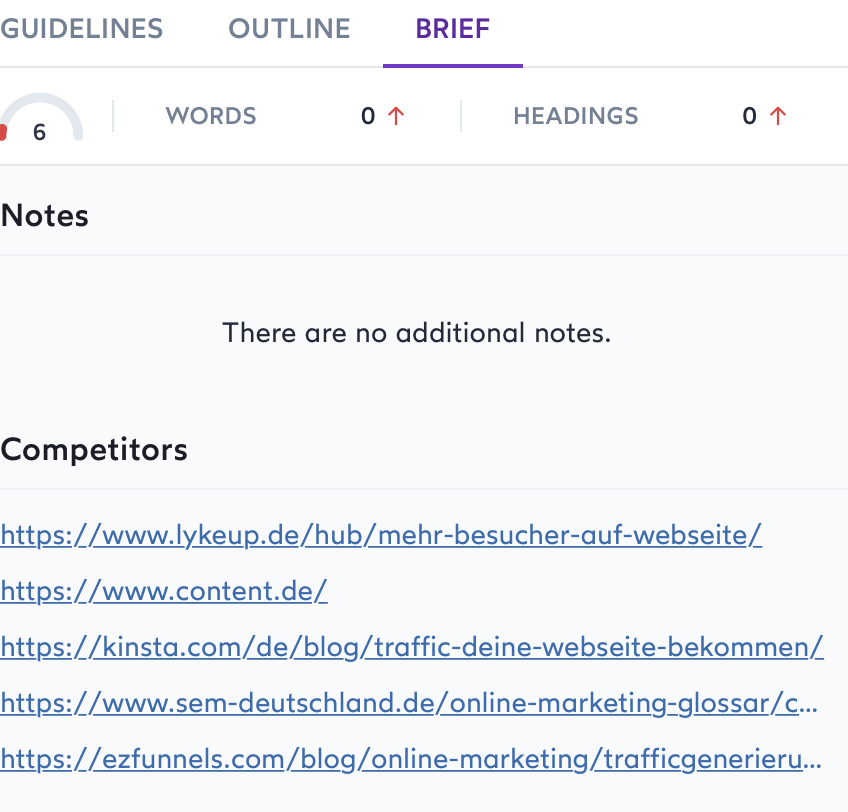
Task: Open the Outline tab
Action: pyautogui.click(x=289, y=28)
